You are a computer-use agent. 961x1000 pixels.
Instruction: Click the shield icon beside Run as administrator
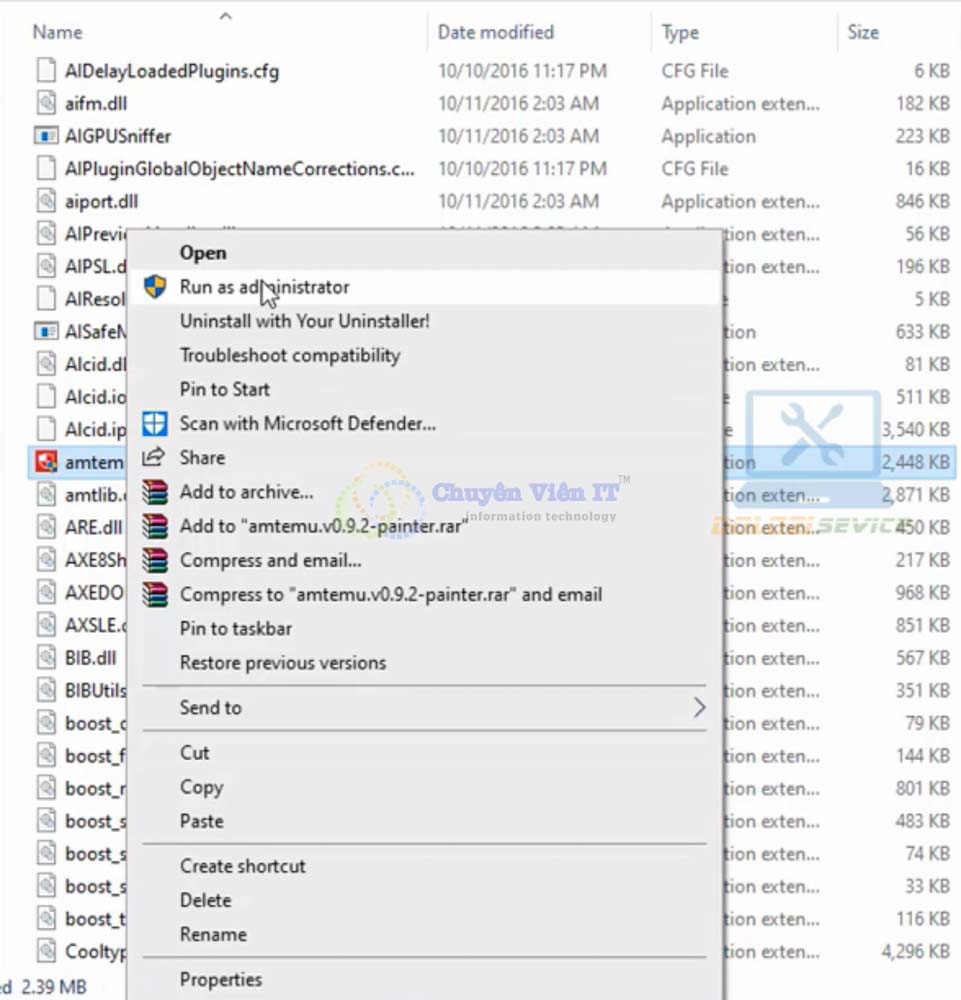154,288
